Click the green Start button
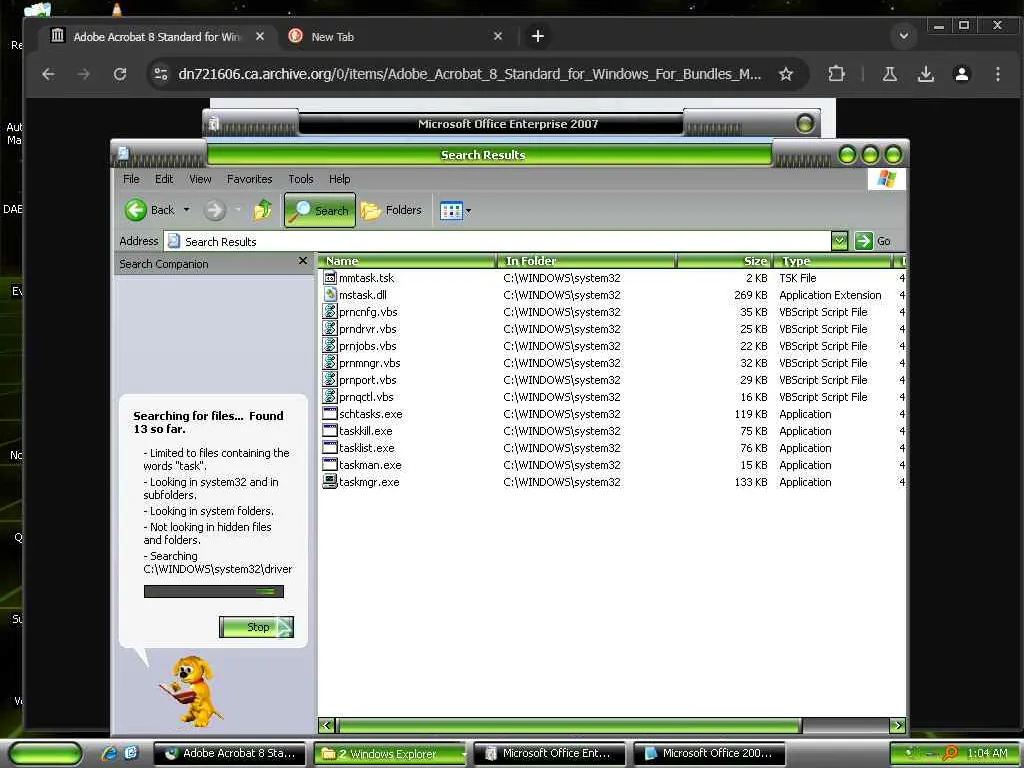 [x=46, y=753]
